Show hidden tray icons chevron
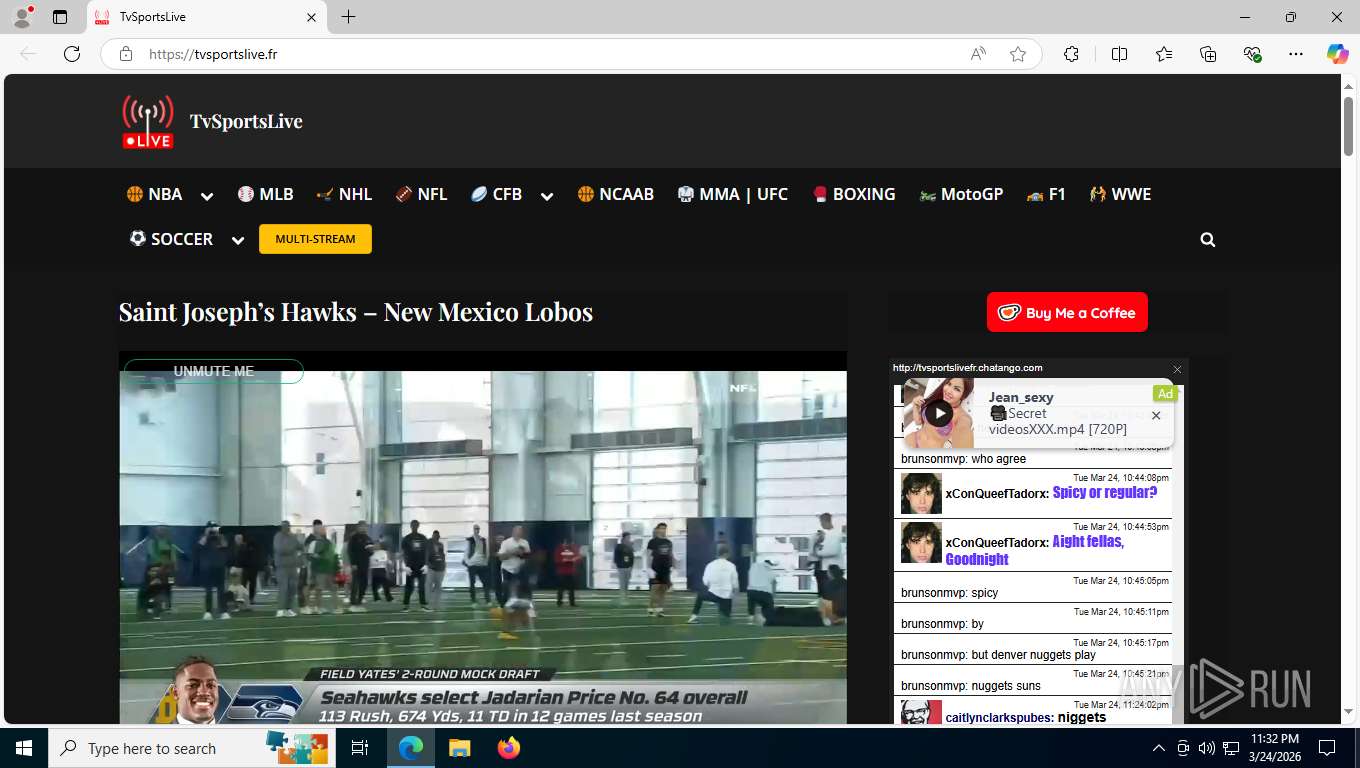The height and width of the screenshot is (768, 1360). click(1159, 748)
